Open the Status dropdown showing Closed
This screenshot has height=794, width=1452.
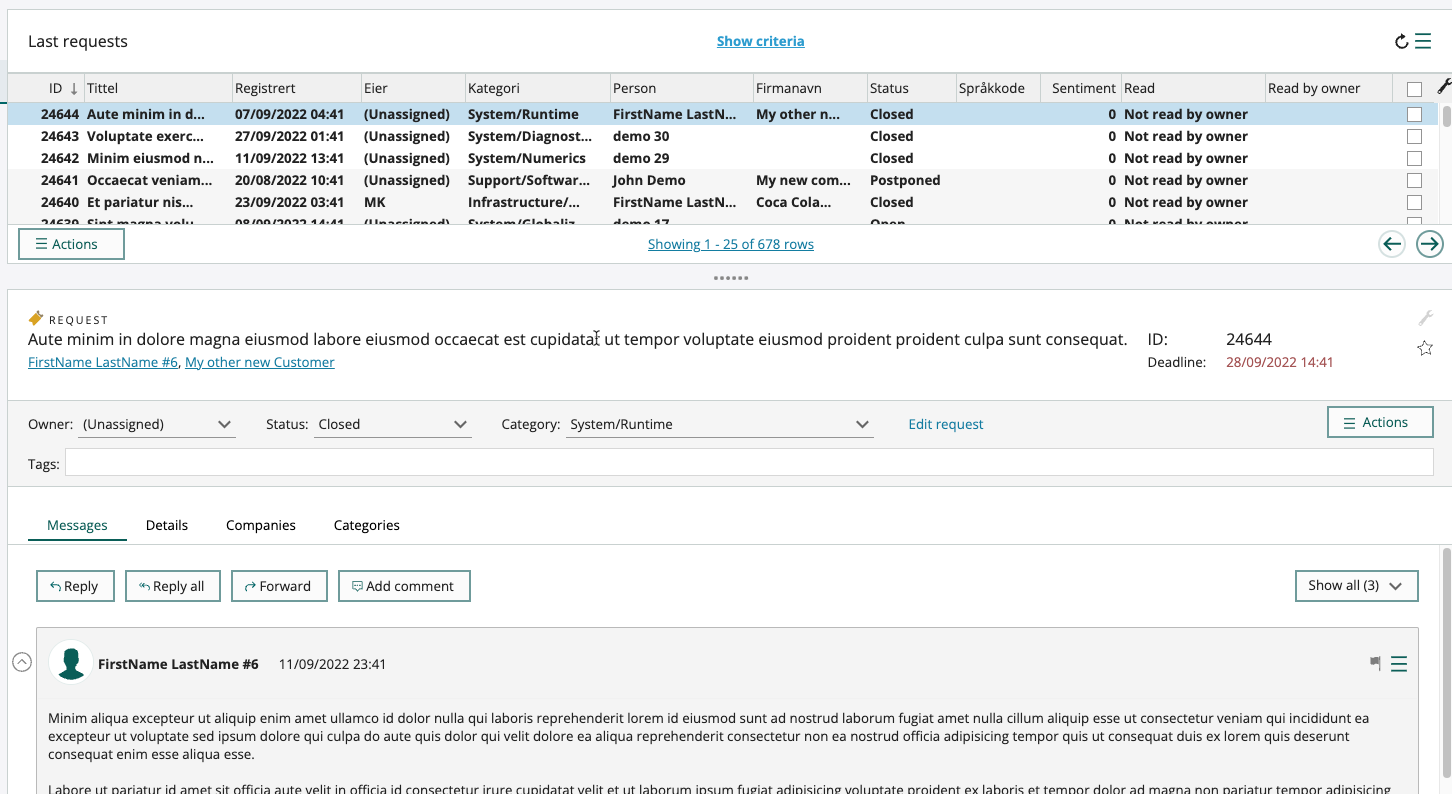pyautogui.click(x=393, y=425)
